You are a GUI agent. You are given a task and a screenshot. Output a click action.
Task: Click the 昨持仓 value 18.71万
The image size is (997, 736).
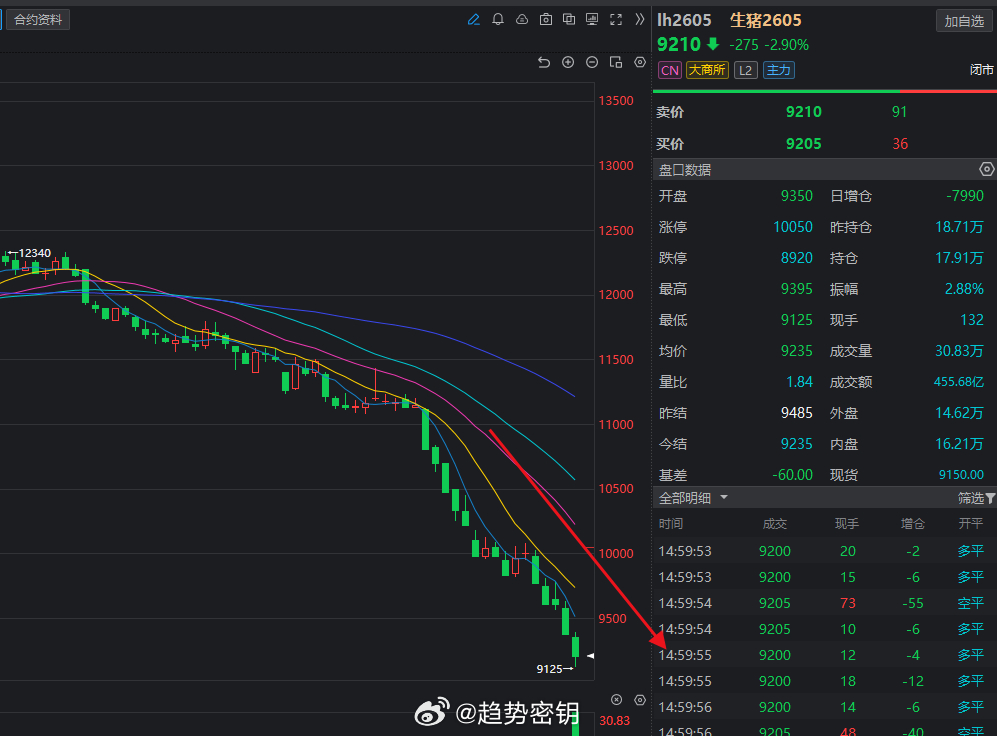[x=959, y=227]
